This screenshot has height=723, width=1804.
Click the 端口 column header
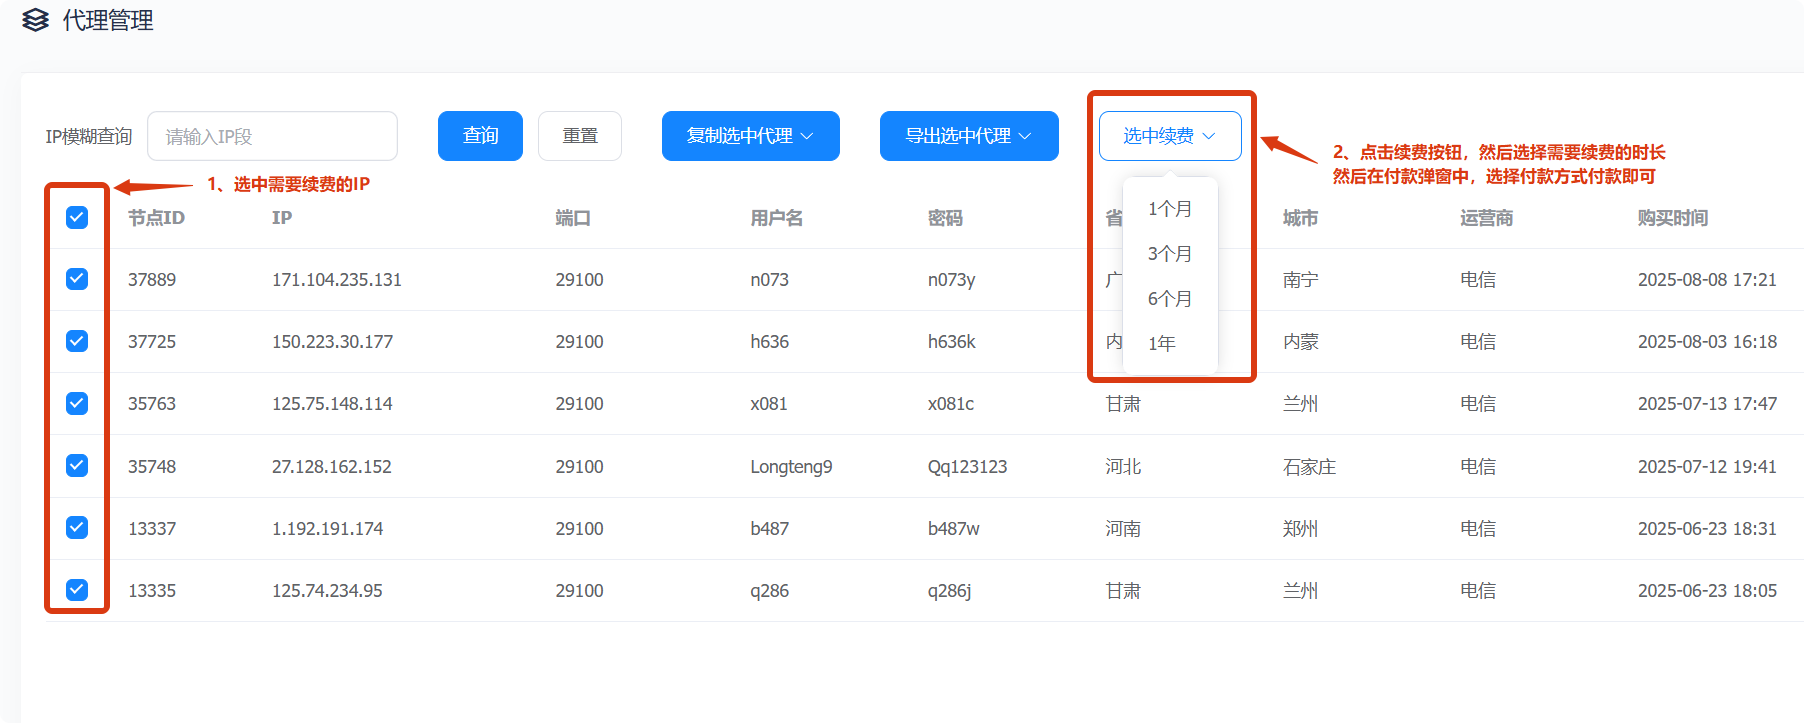(x=573, y=218)
